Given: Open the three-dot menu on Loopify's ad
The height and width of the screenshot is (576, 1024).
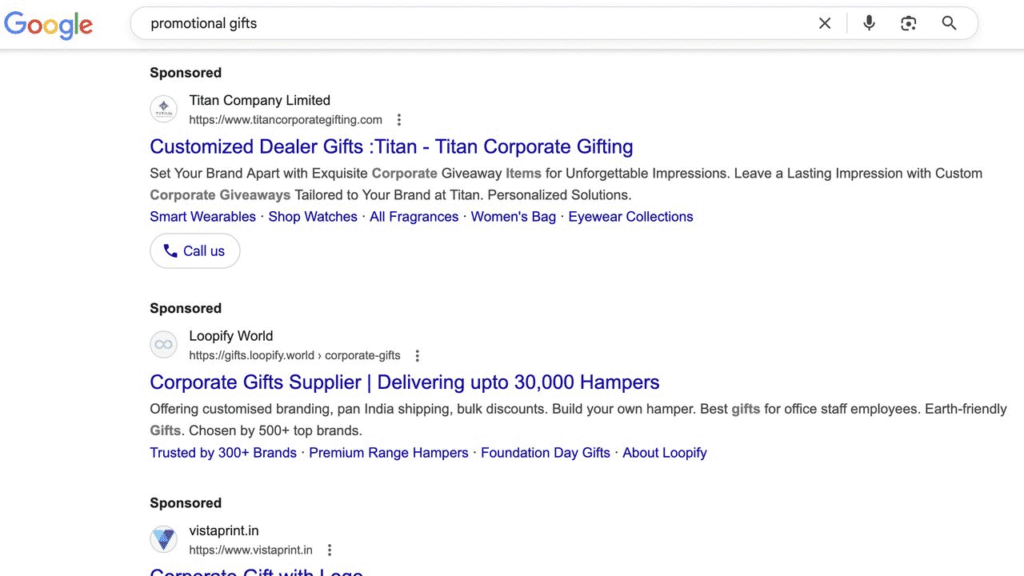Looking at the screenshot, I should [x=417, y=355].
